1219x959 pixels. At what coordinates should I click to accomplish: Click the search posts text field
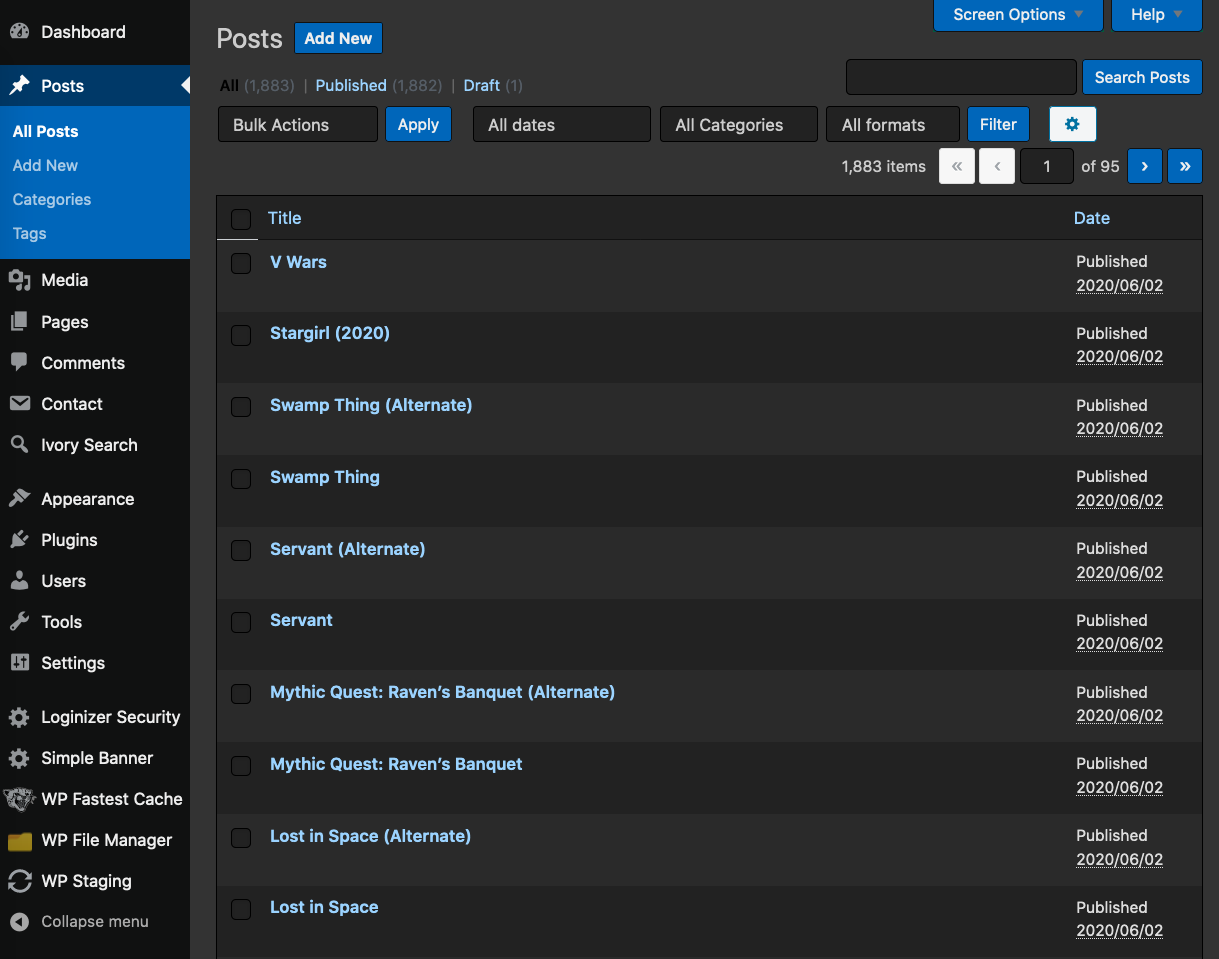tap(961, 77)
